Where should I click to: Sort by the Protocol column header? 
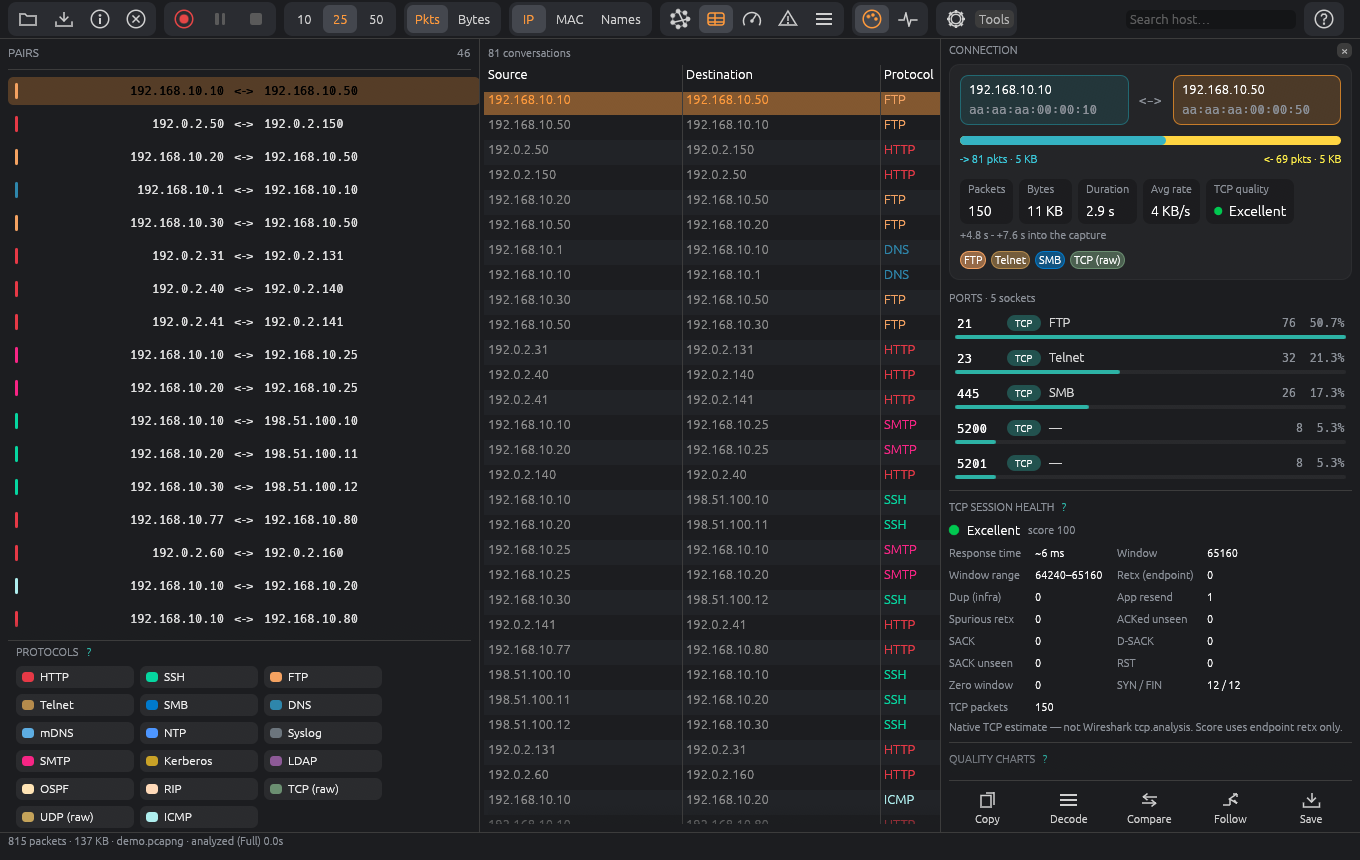[908, 74]
